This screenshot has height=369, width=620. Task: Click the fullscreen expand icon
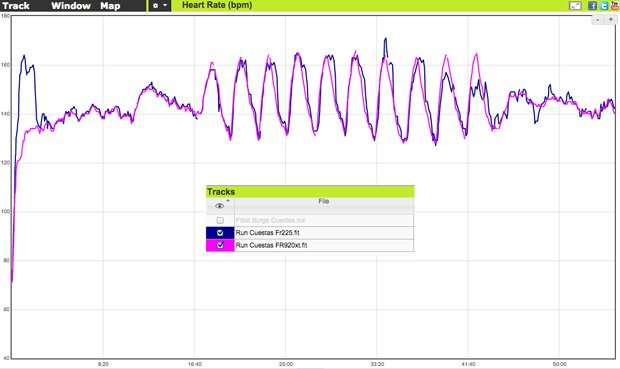pyautogui.click(x=575, y=6)
